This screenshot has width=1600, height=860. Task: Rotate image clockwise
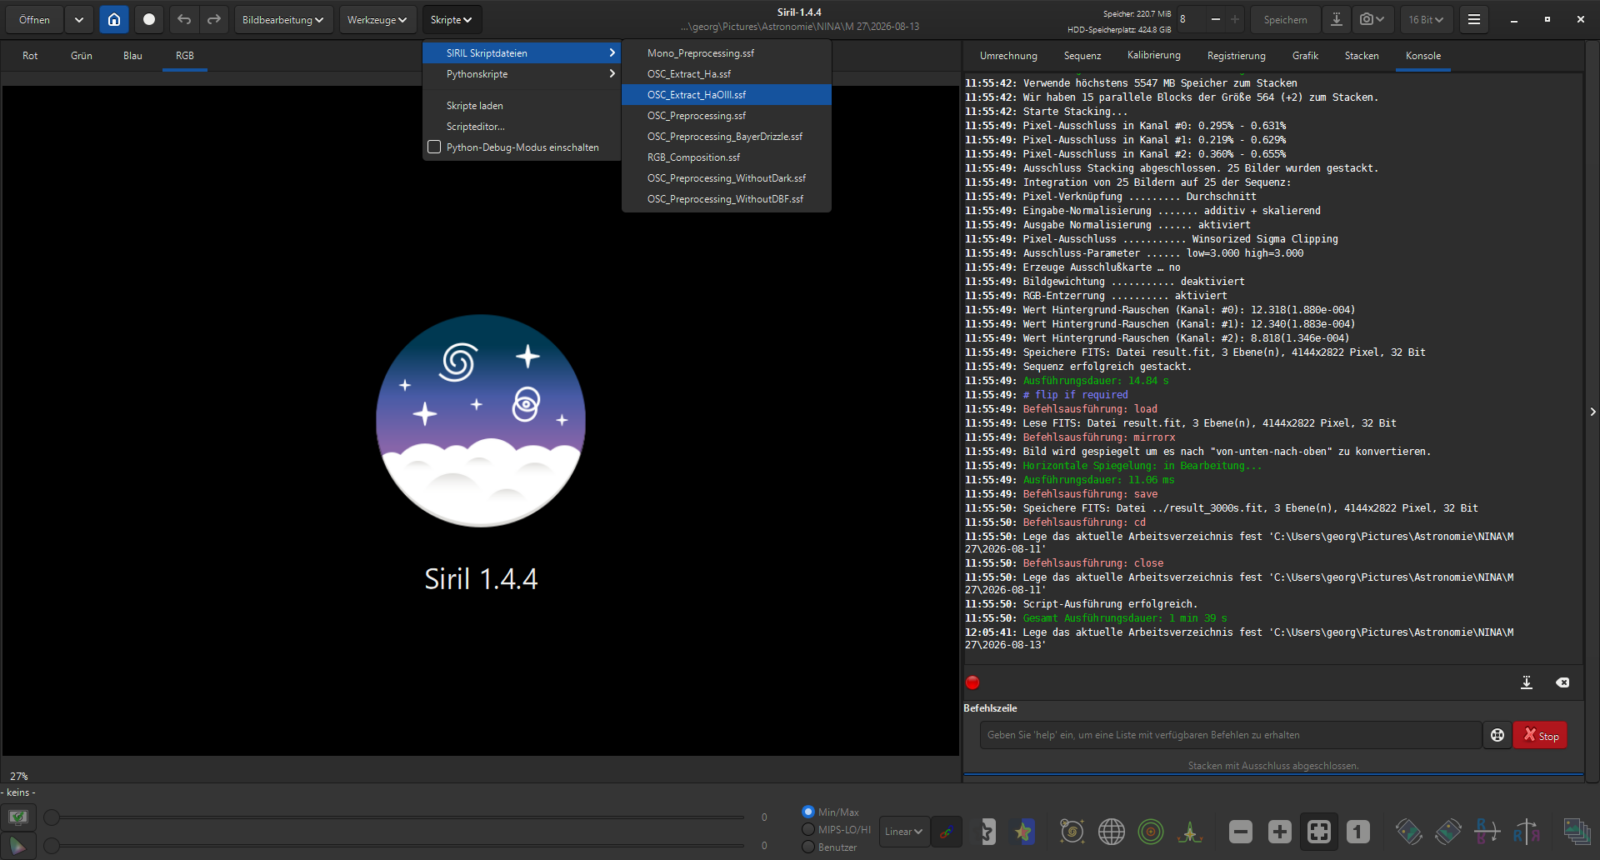point(1448,831)
